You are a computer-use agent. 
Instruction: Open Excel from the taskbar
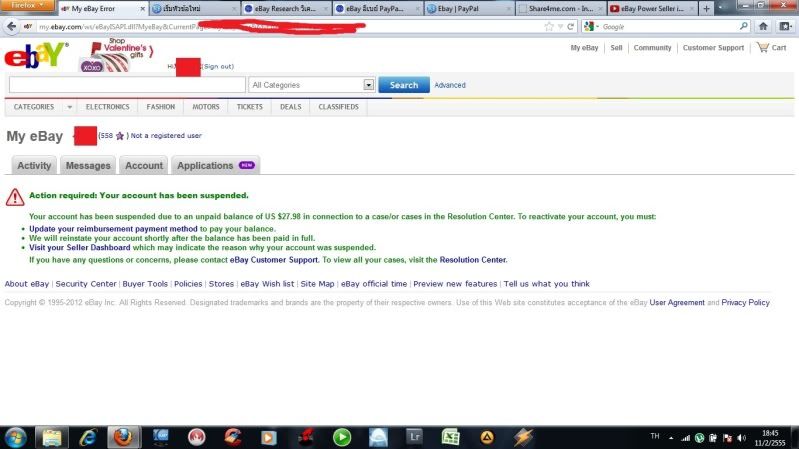[x=450, y=437]
